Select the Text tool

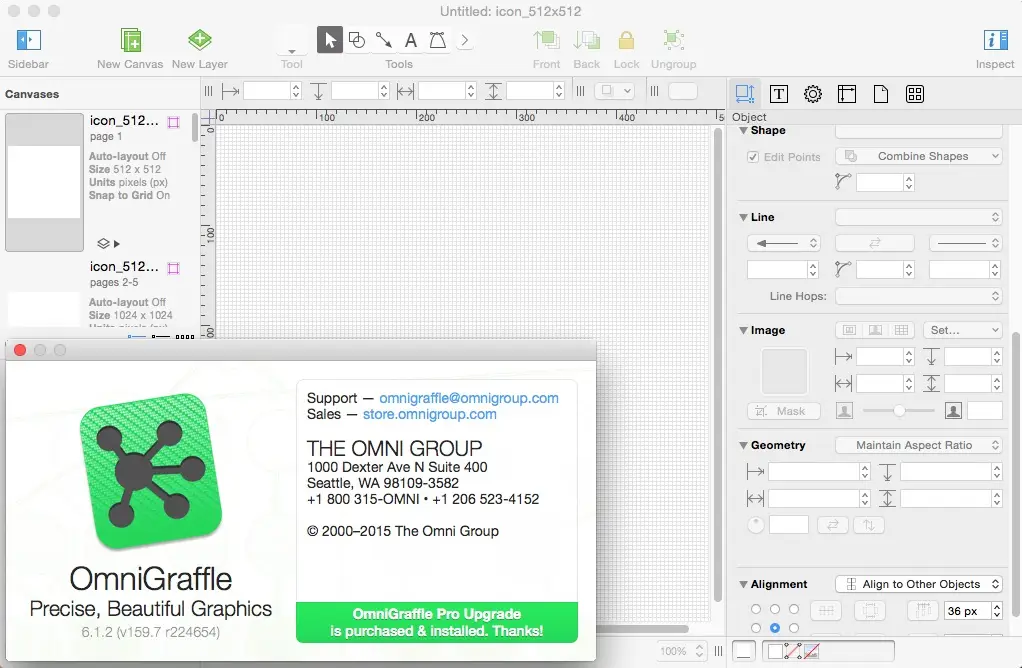(411, 40)
